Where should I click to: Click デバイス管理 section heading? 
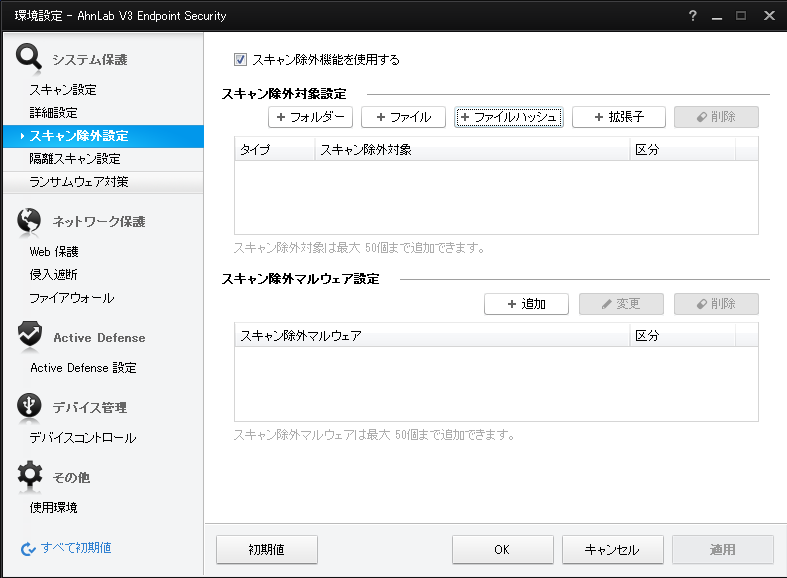(90, 407)
